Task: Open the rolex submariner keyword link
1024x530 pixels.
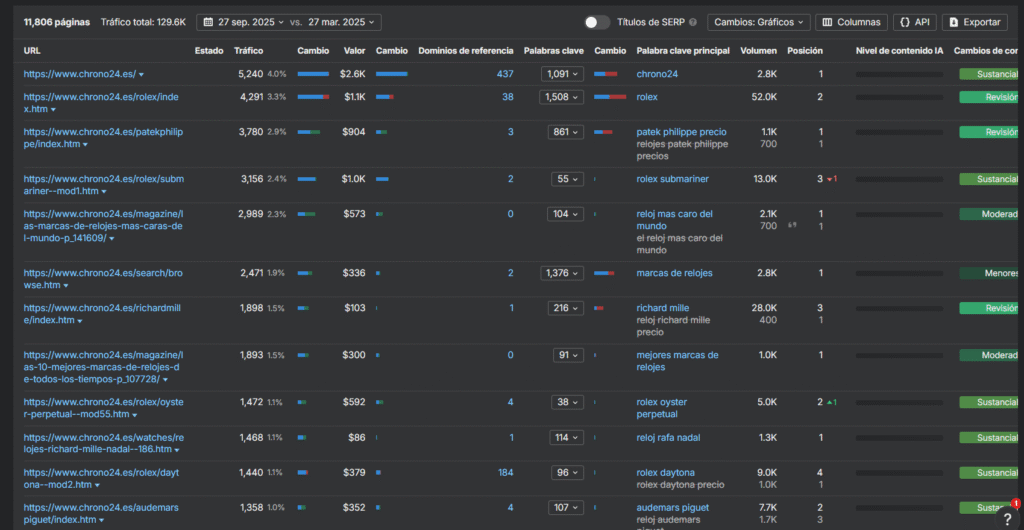Action: point(672,179)
